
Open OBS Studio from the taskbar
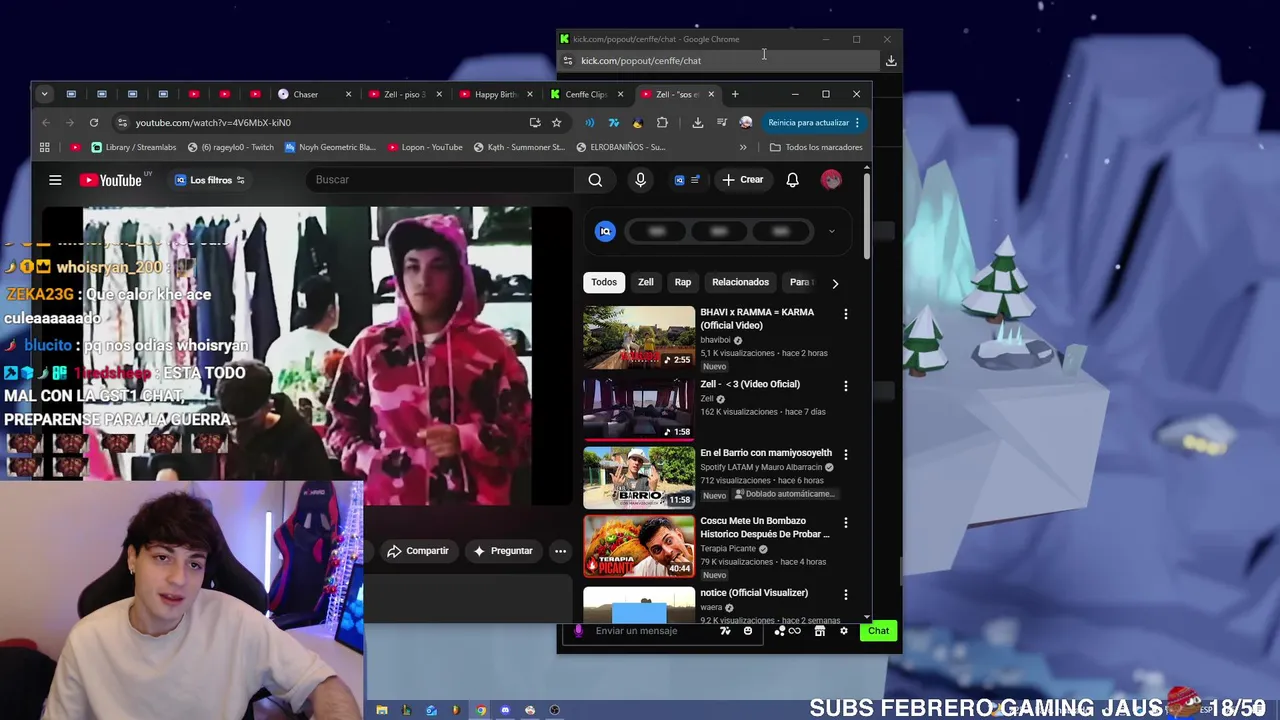554,710
